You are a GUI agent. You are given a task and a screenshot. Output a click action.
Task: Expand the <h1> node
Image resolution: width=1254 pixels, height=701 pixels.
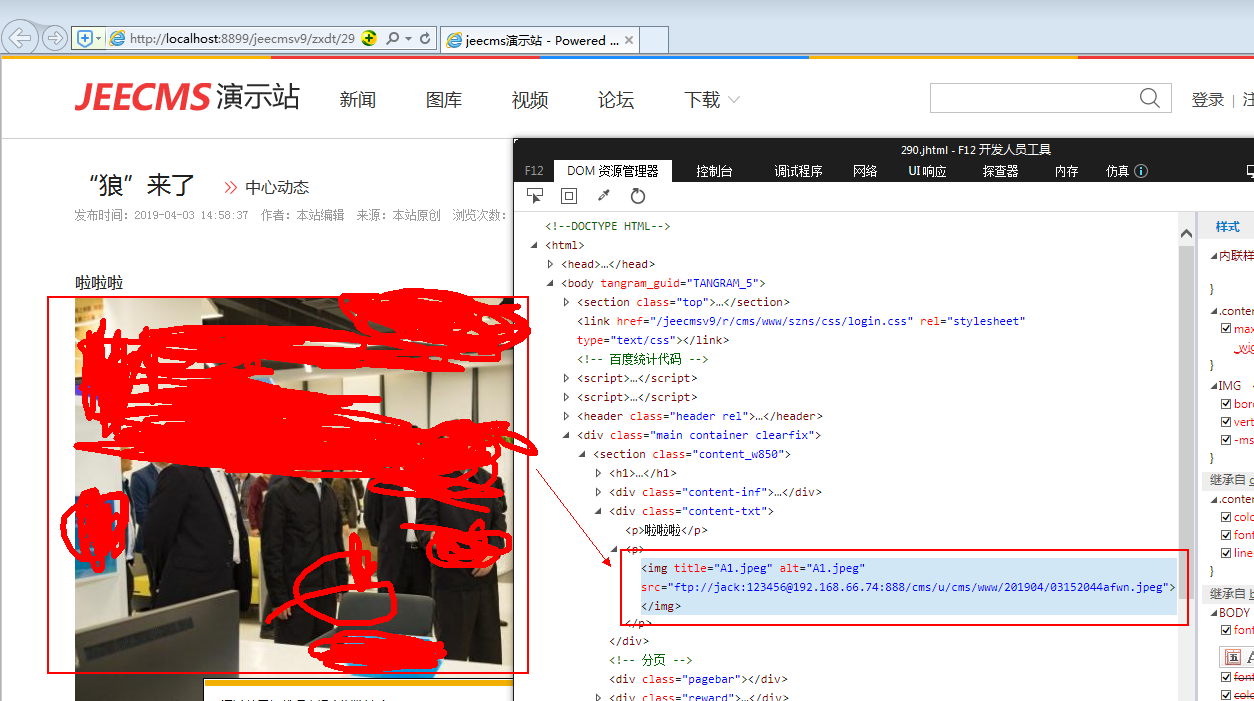tap(599, 473)
